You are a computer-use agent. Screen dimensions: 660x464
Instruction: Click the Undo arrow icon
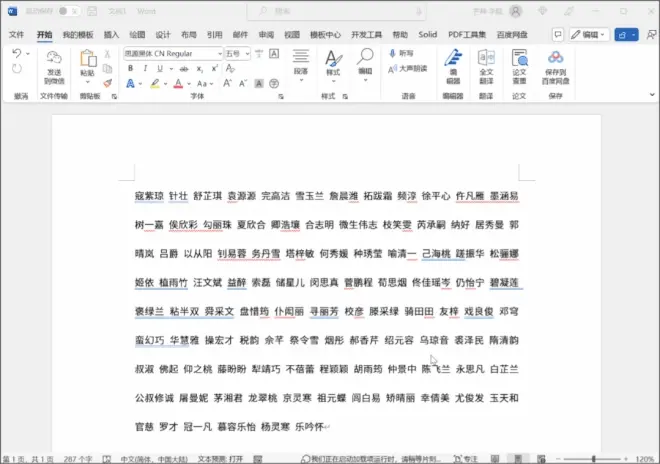coord(16,53)
